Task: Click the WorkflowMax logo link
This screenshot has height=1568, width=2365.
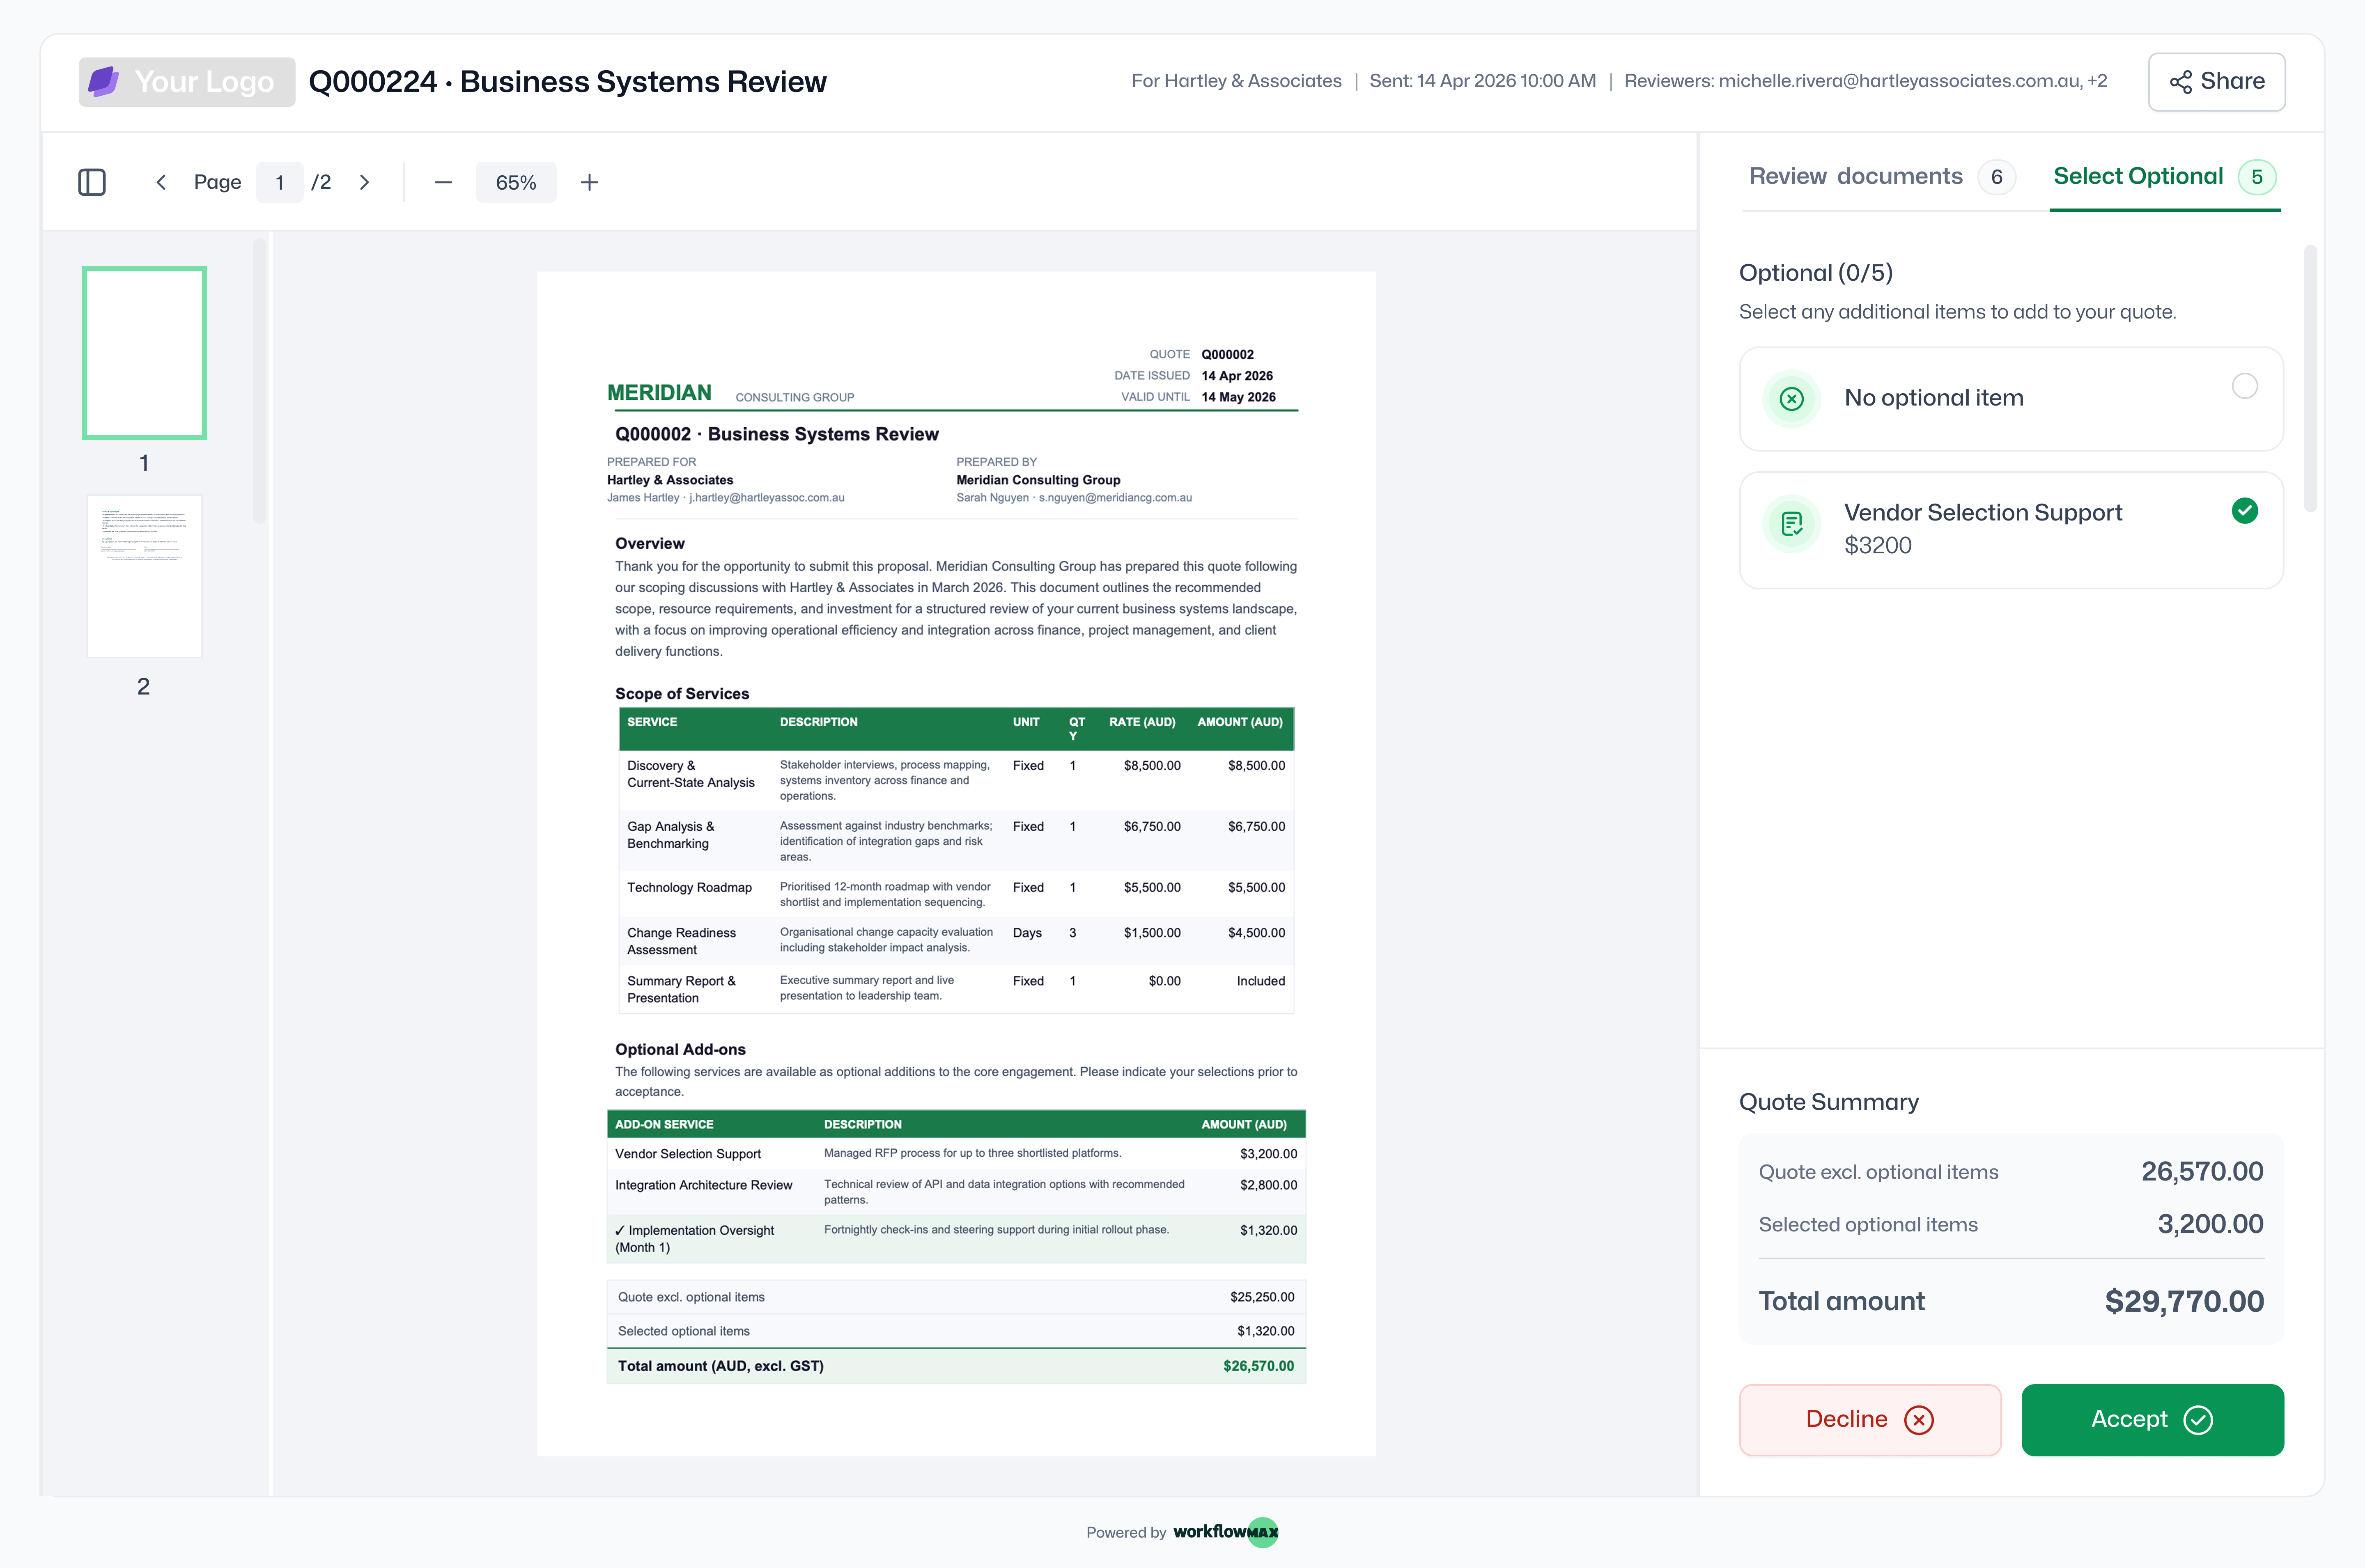Action: (x=1225, y=1531)
